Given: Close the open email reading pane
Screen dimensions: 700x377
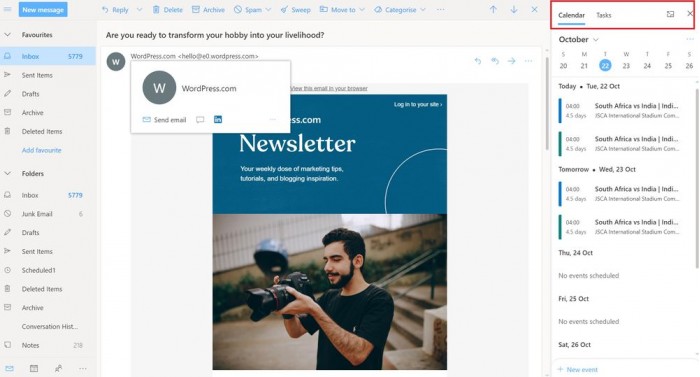Looking at the screenshot, I should tap(534, 9).
